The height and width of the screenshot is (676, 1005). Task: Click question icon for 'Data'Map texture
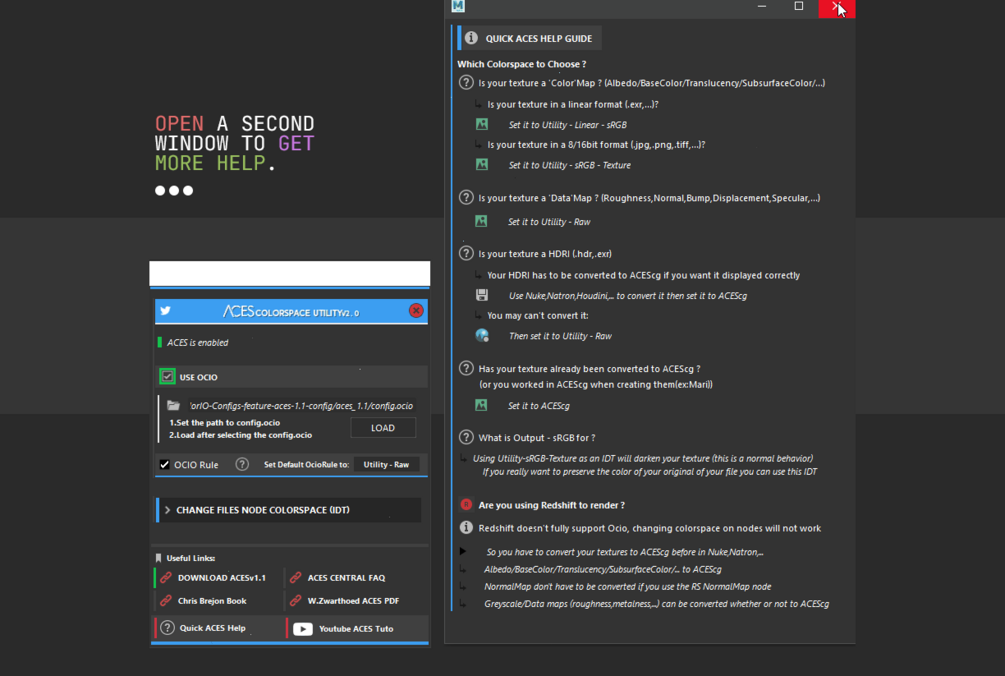(x=466, y=197)
